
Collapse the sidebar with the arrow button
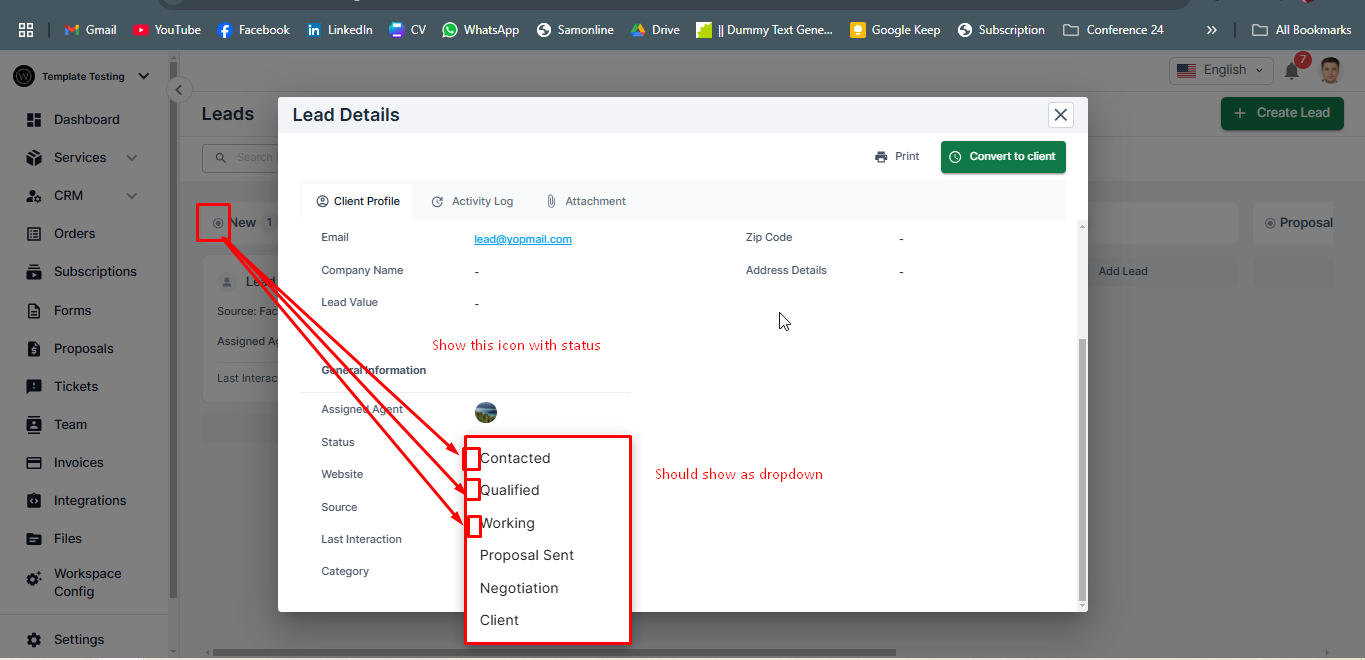coord(178,90)
